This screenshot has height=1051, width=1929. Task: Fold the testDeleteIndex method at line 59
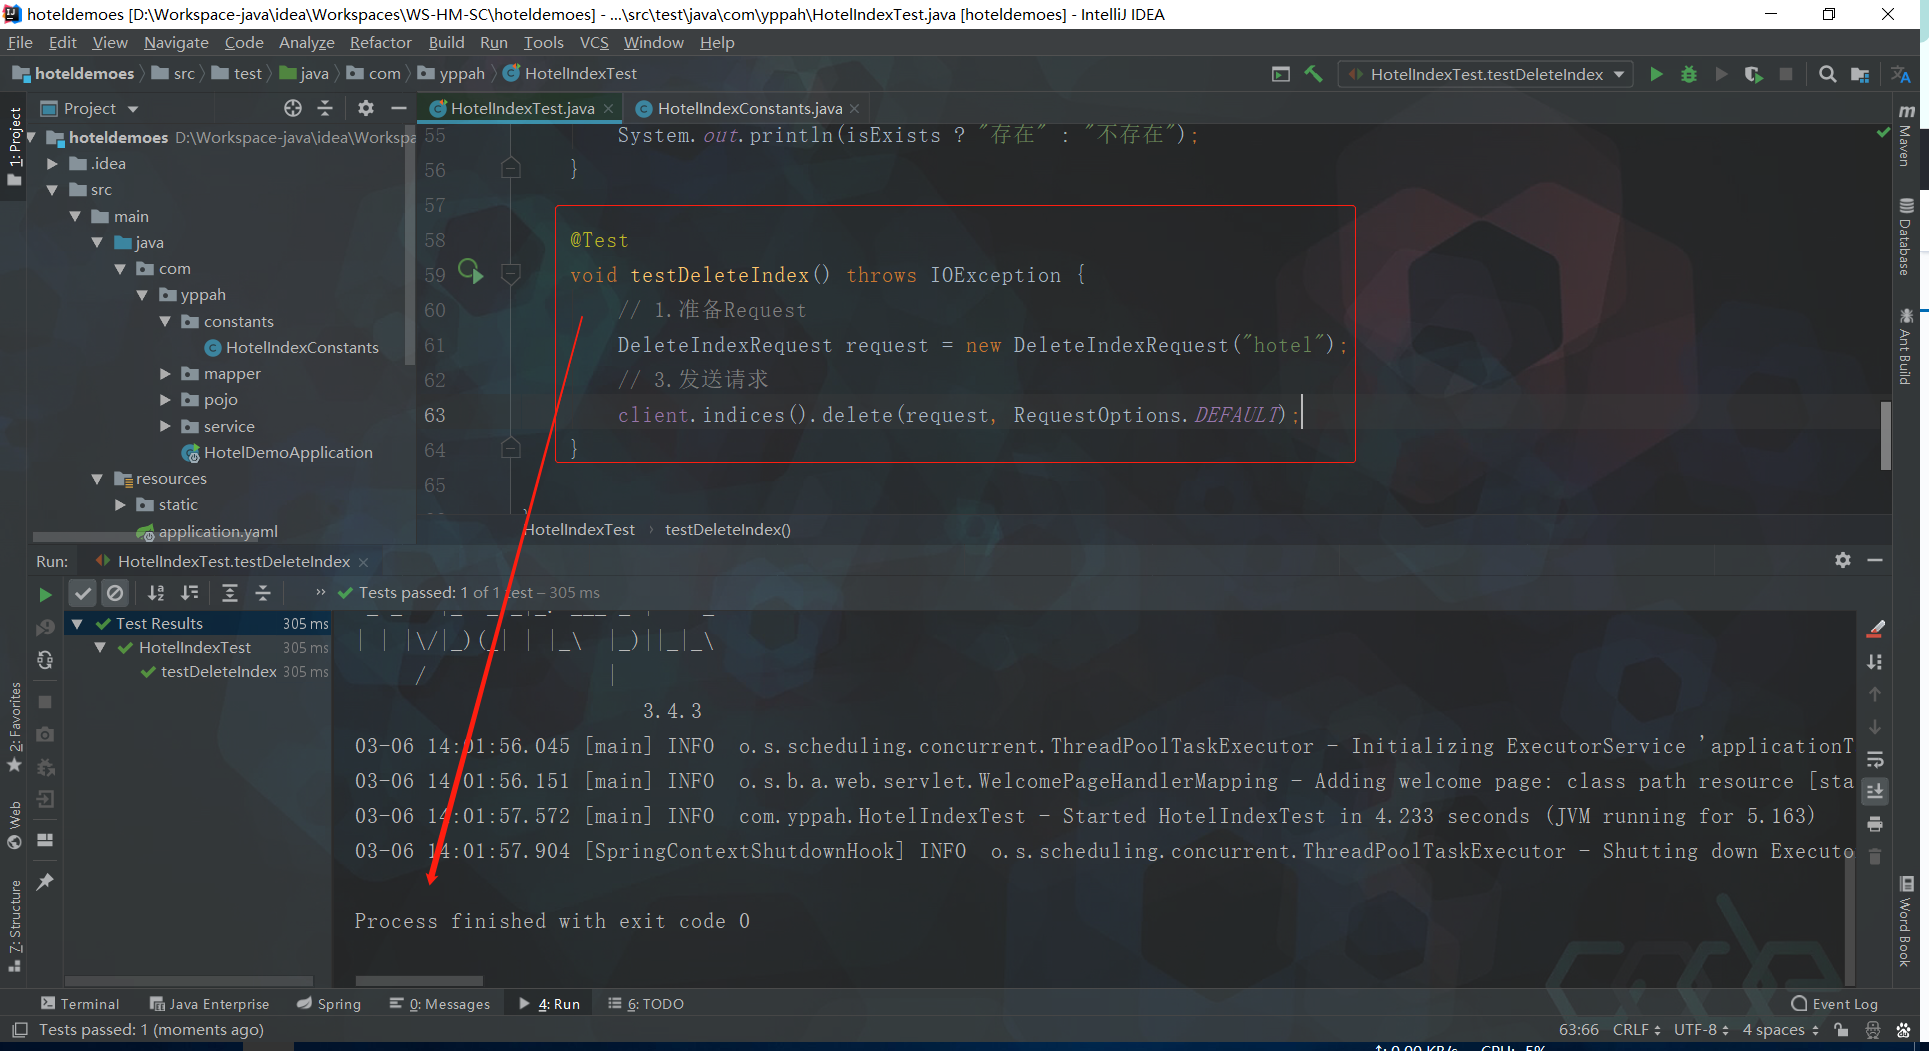(x=510, y=273)
